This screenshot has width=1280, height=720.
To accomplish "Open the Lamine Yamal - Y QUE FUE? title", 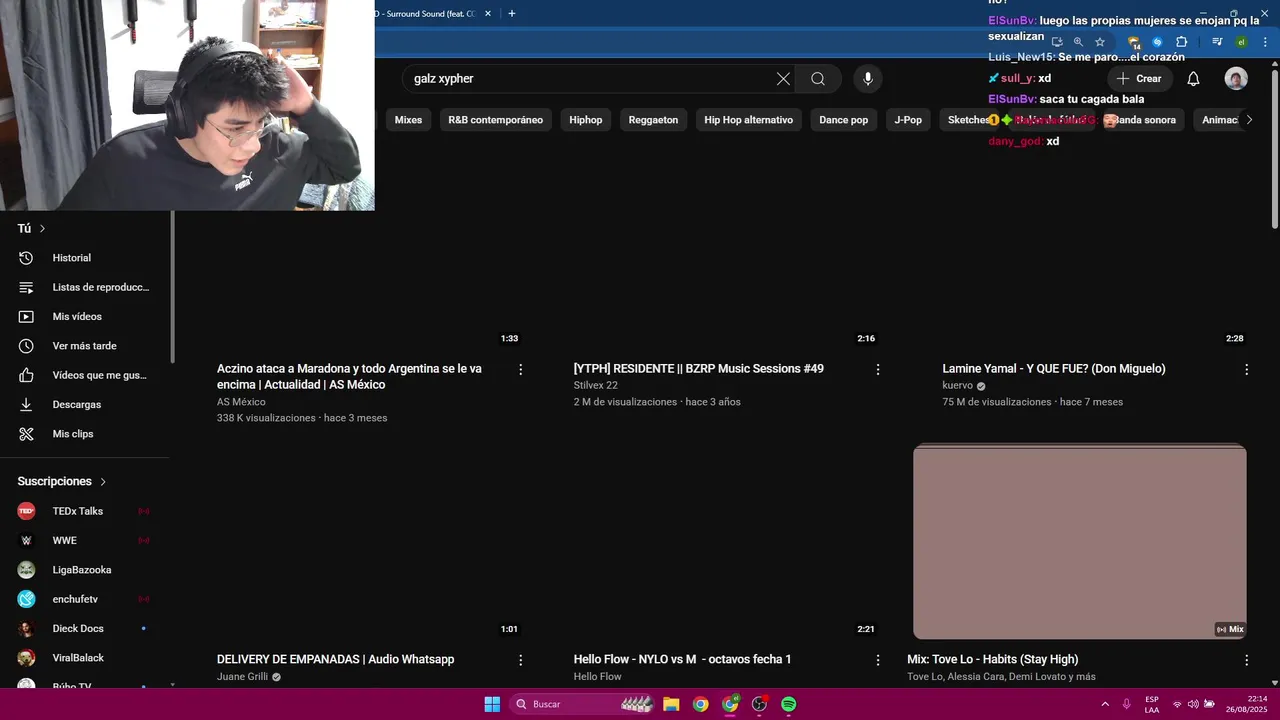I will [1054, 369].
